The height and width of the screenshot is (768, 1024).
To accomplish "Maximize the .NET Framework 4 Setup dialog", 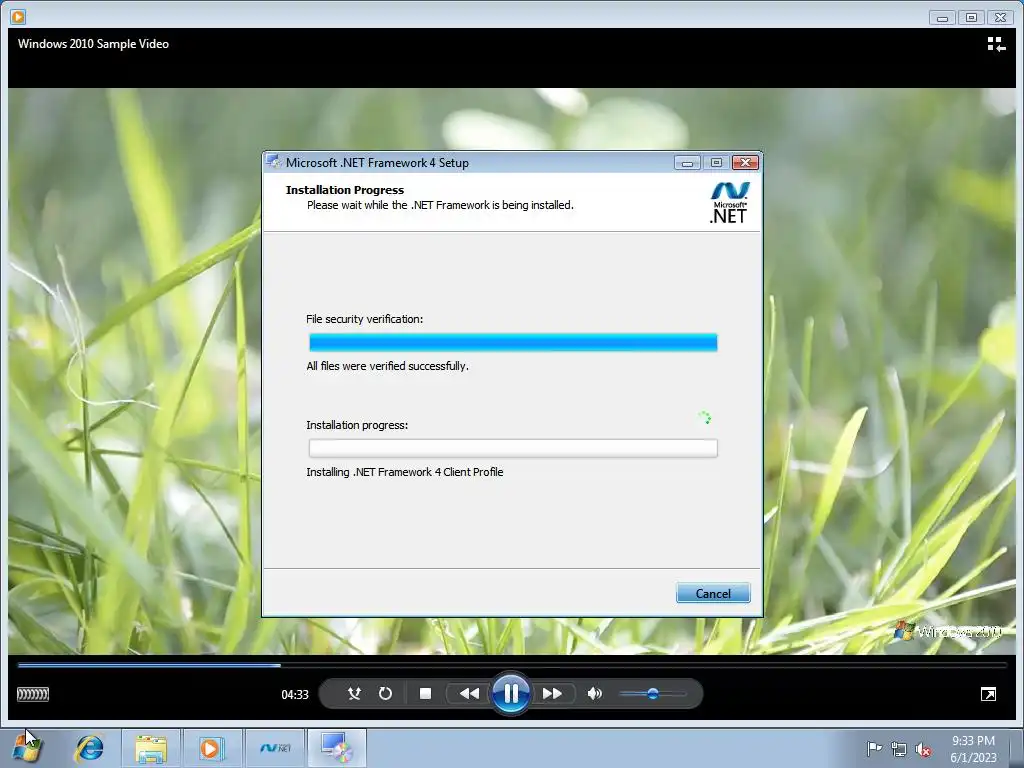I will (716, 163).
